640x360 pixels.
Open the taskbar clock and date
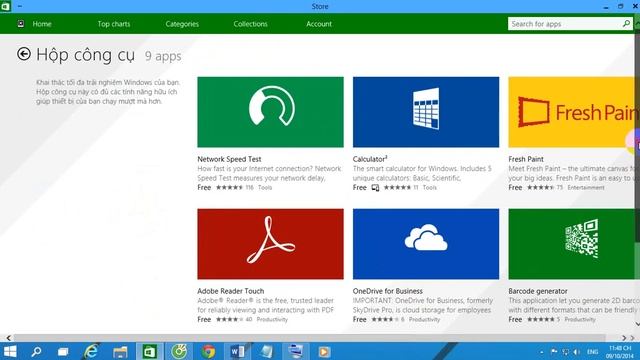click(x=620, y=352)
